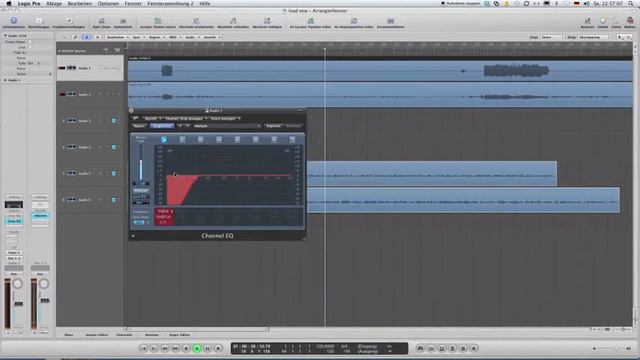The height and width of the screenshot is (360, 640).
Task: Click the Audio 1 channel strip volume fader
Action: (18, 304)
